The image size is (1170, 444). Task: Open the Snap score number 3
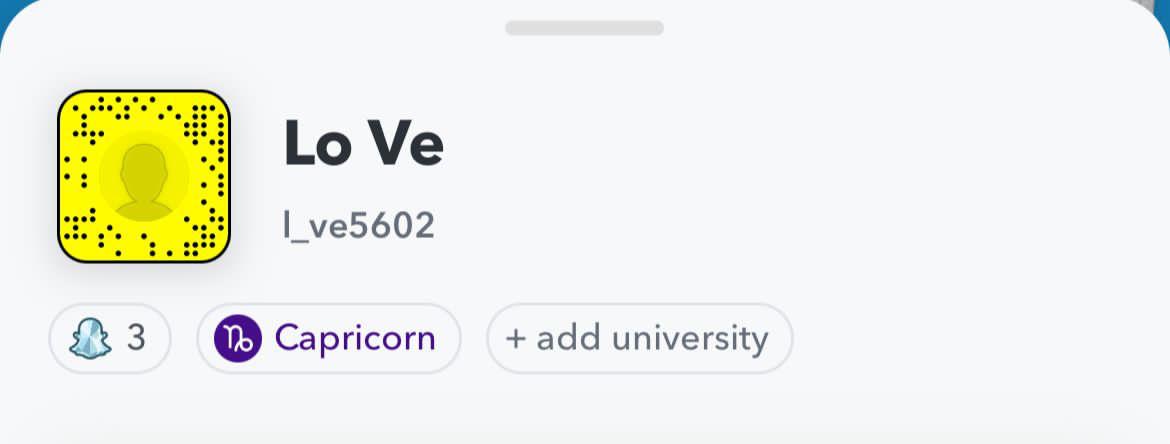pyautogui.click(x=136, y=338)
